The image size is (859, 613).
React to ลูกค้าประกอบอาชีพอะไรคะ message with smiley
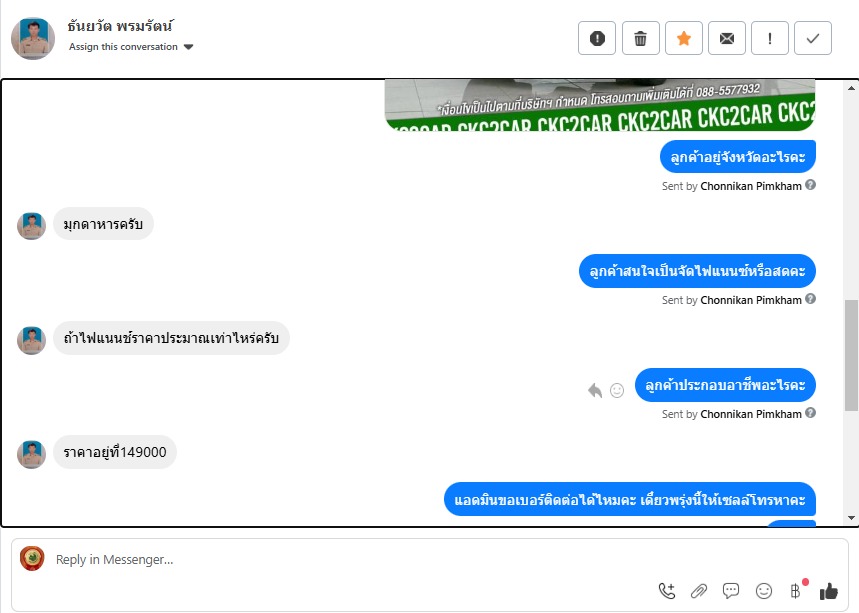point(617,390)
